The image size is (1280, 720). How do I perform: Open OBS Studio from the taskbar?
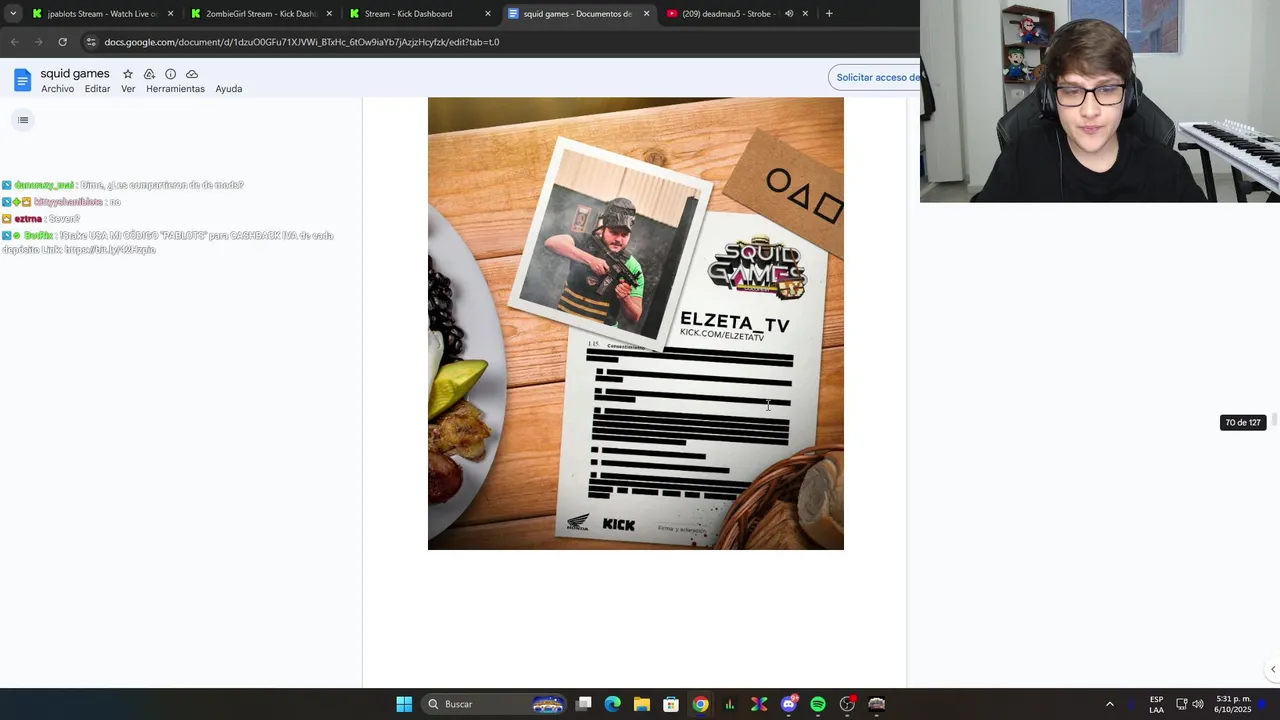[x=847, y=704]
